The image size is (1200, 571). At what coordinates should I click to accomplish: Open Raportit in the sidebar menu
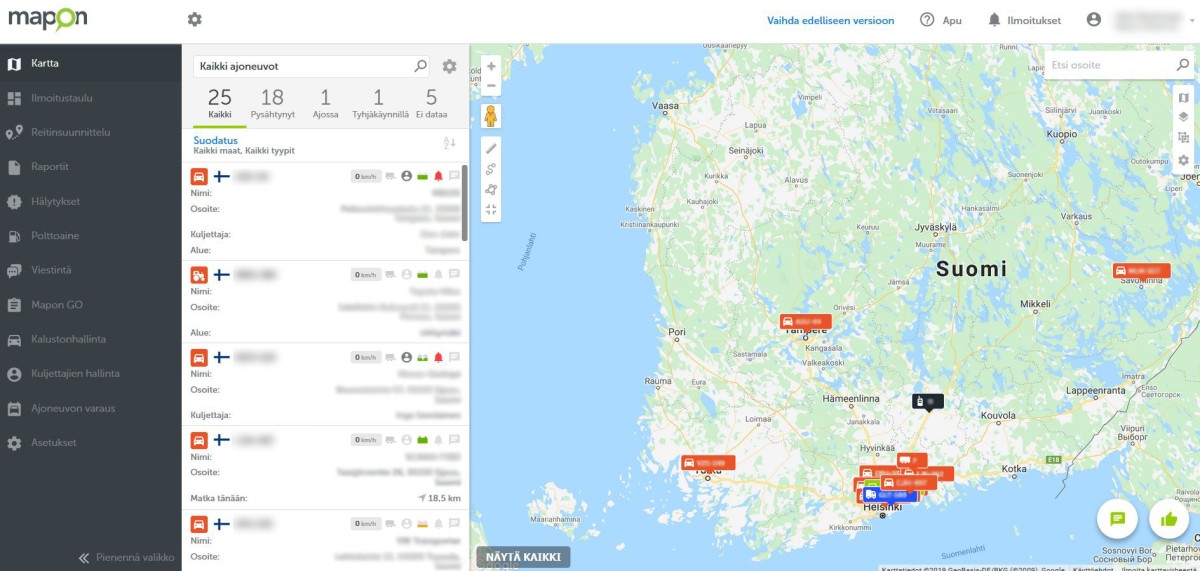click(50, 167)
